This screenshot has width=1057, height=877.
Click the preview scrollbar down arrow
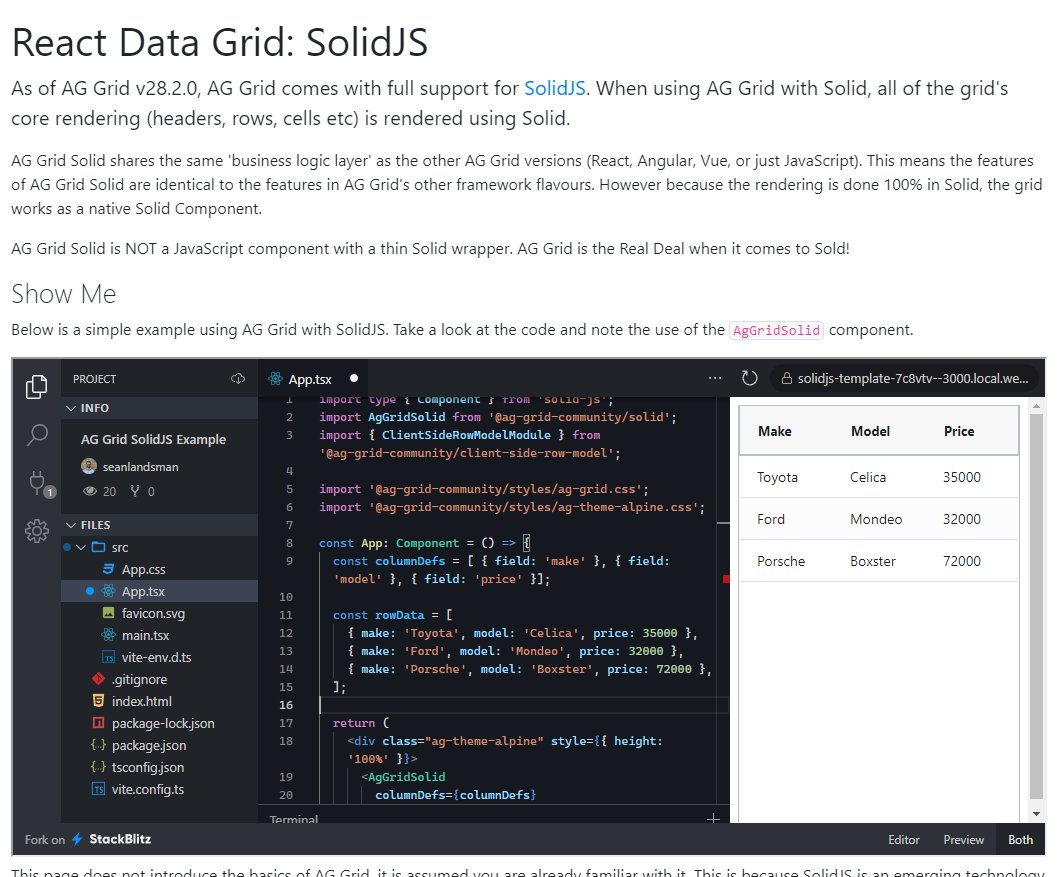tap(1036, 814)
